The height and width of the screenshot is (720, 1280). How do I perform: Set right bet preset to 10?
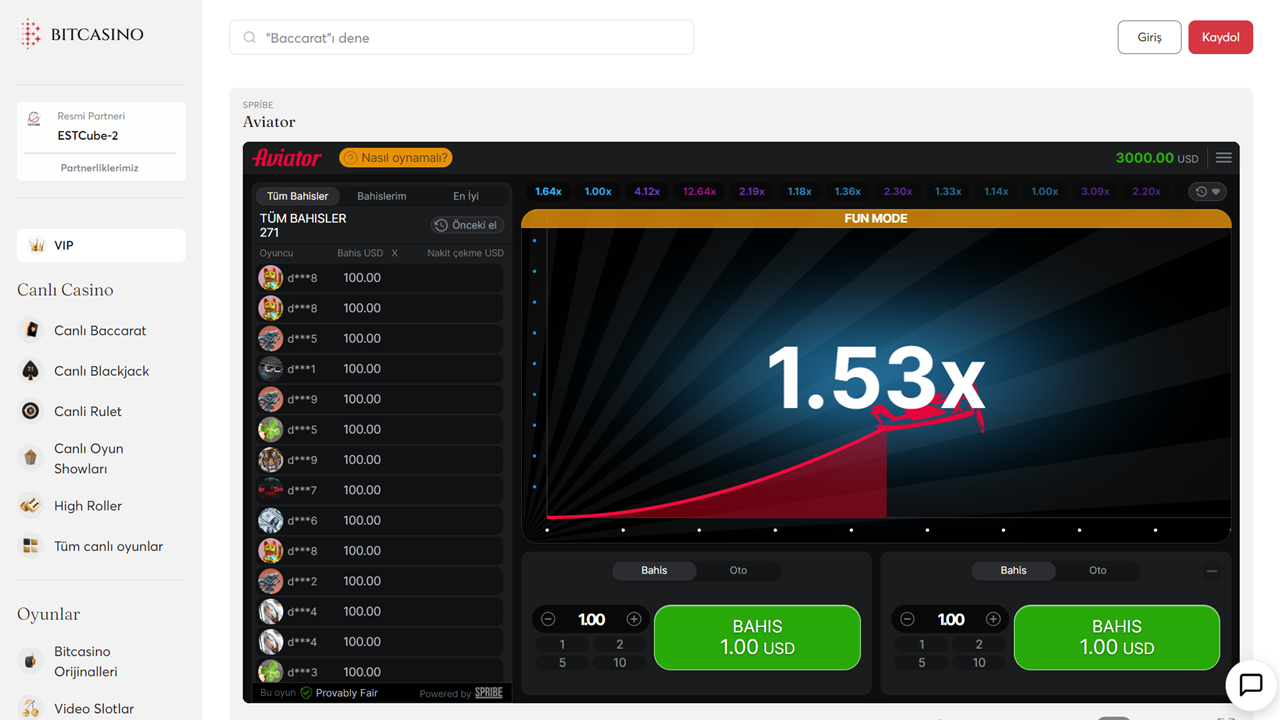coord(979,662)
